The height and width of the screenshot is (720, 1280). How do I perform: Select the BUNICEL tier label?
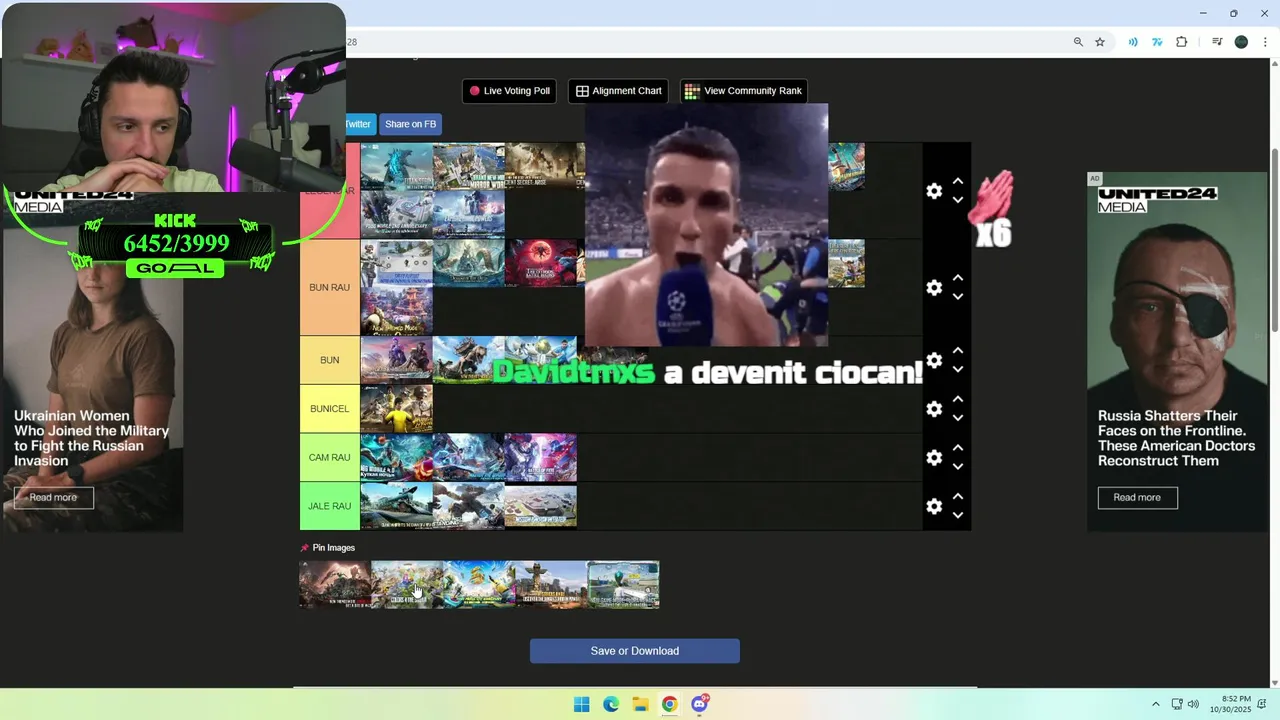coord(329,409)
